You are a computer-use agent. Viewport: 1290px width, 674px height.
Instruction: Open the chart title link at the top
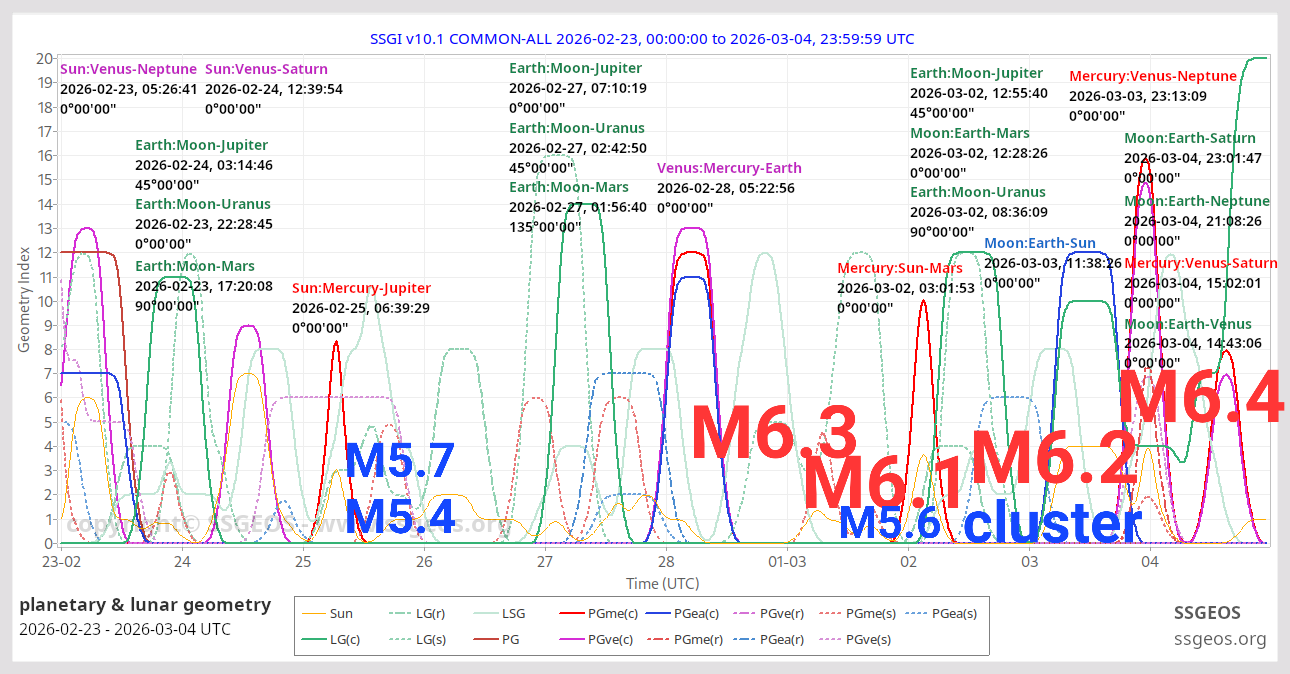tap(642, 39)
